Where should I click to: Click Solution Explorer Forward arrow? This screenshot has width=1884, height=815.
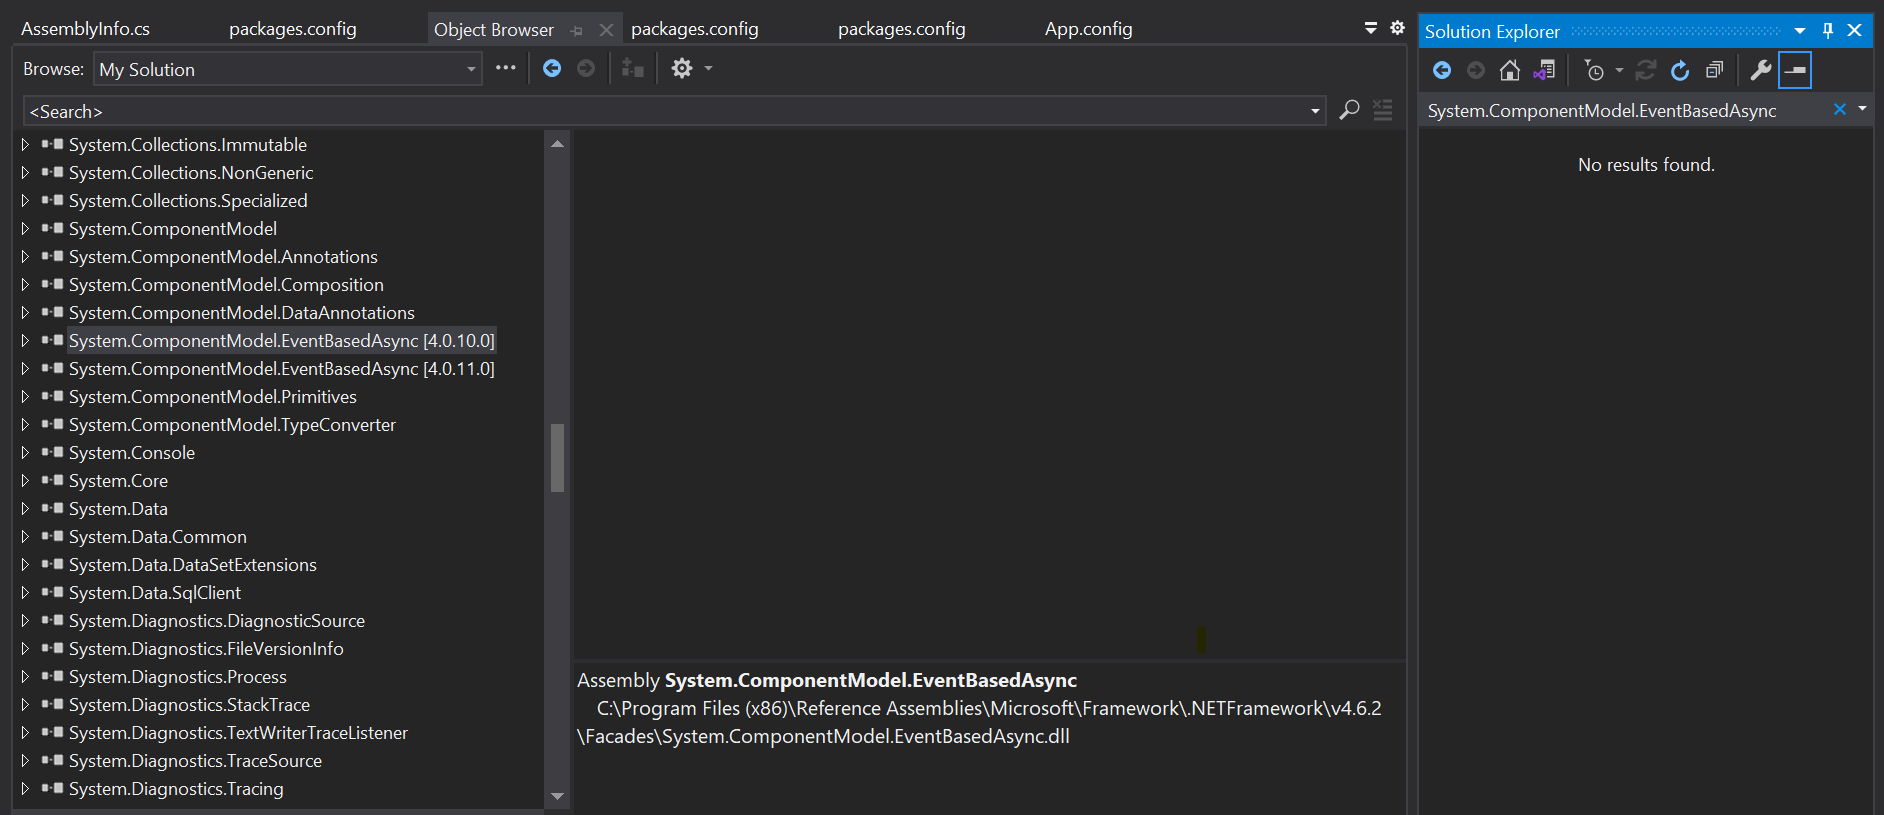click(x=1476, y=70)
